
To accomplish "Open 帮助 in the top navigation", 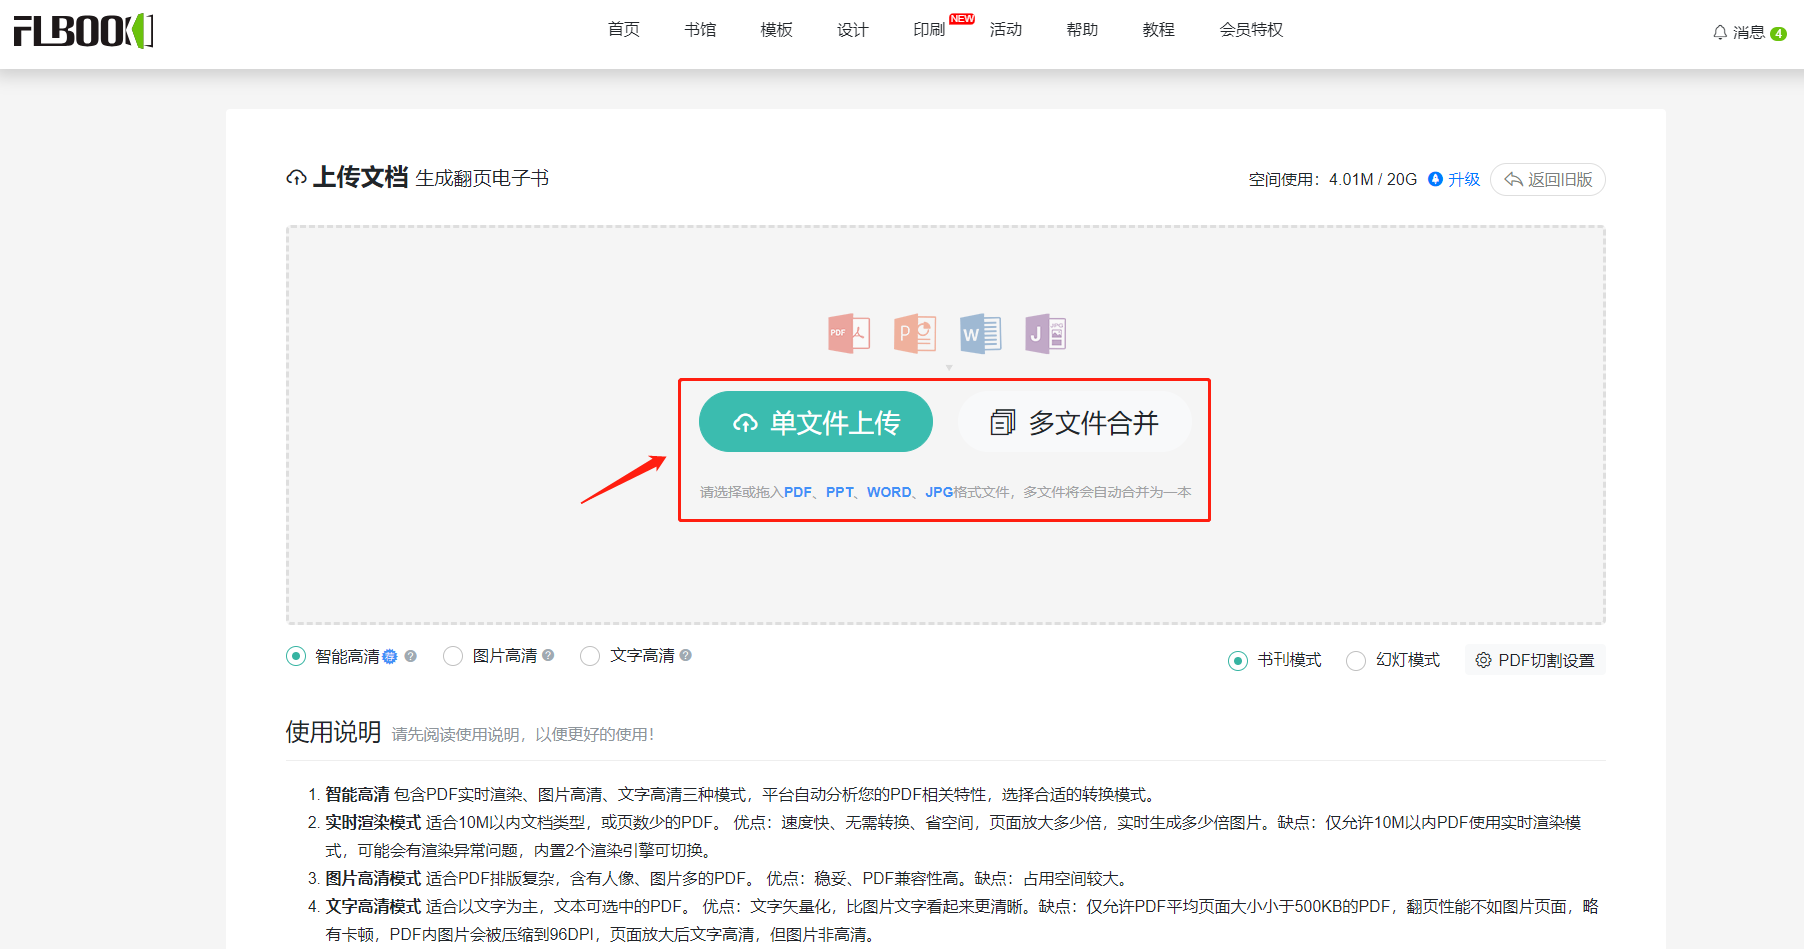I will tap(1082, 30).
